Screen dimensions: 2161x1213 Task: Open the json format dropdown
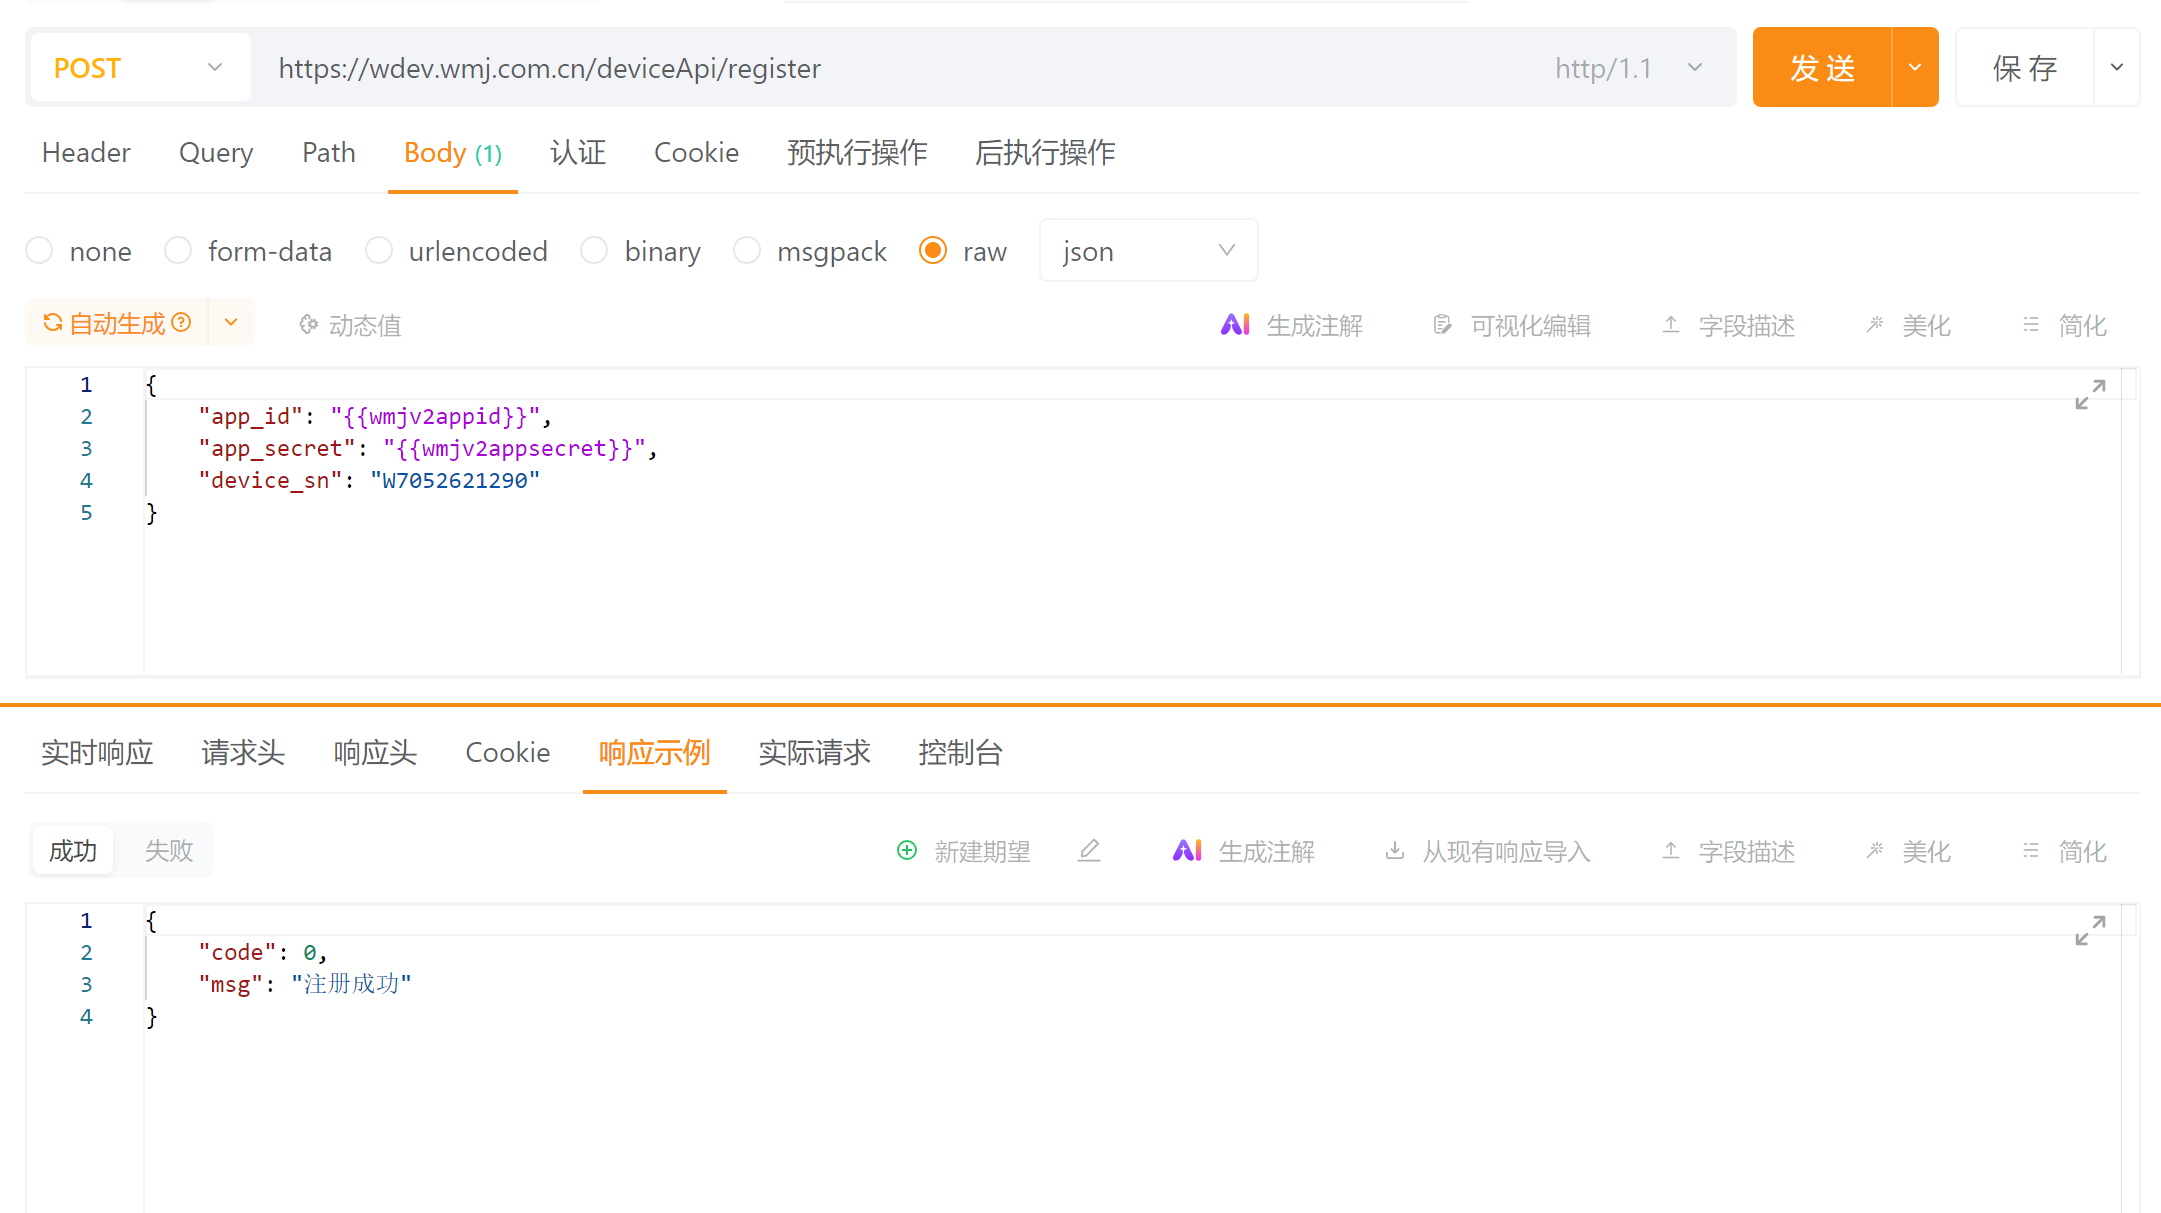(x=1148, y=250)
